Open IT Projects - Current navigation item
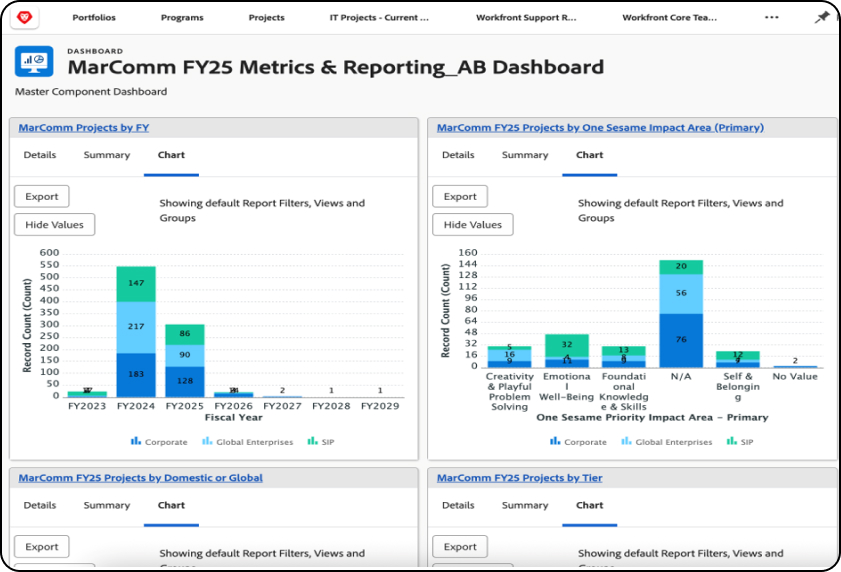This screenshot has height=572, width=841. pyautogui.click(x=379, y=18)
